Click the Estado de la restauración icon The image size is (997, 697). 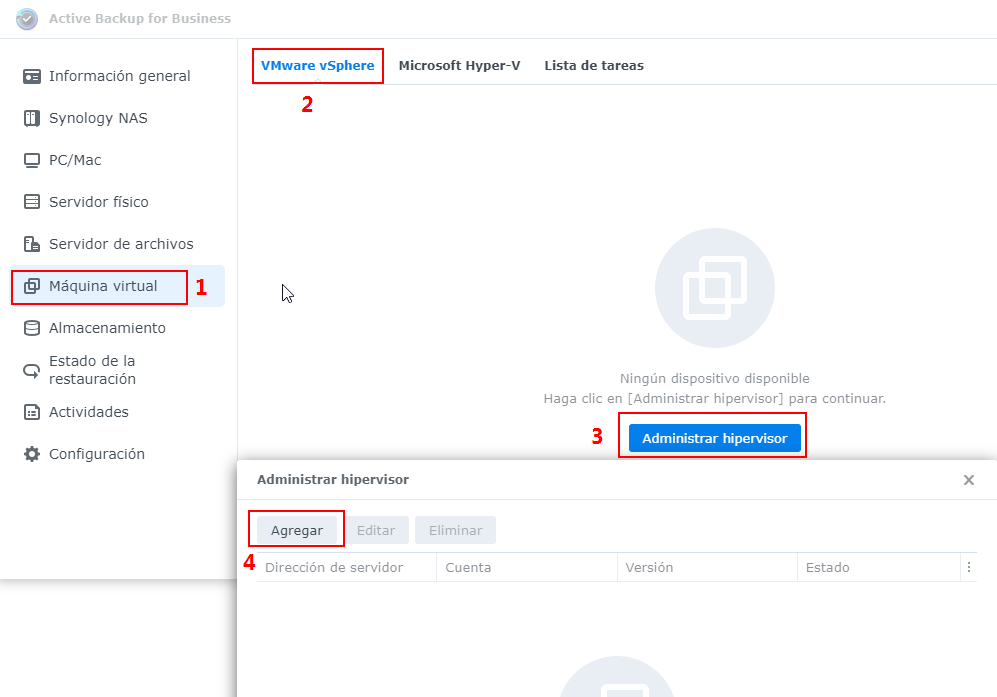pyautogui.click(x=32, y=370)
